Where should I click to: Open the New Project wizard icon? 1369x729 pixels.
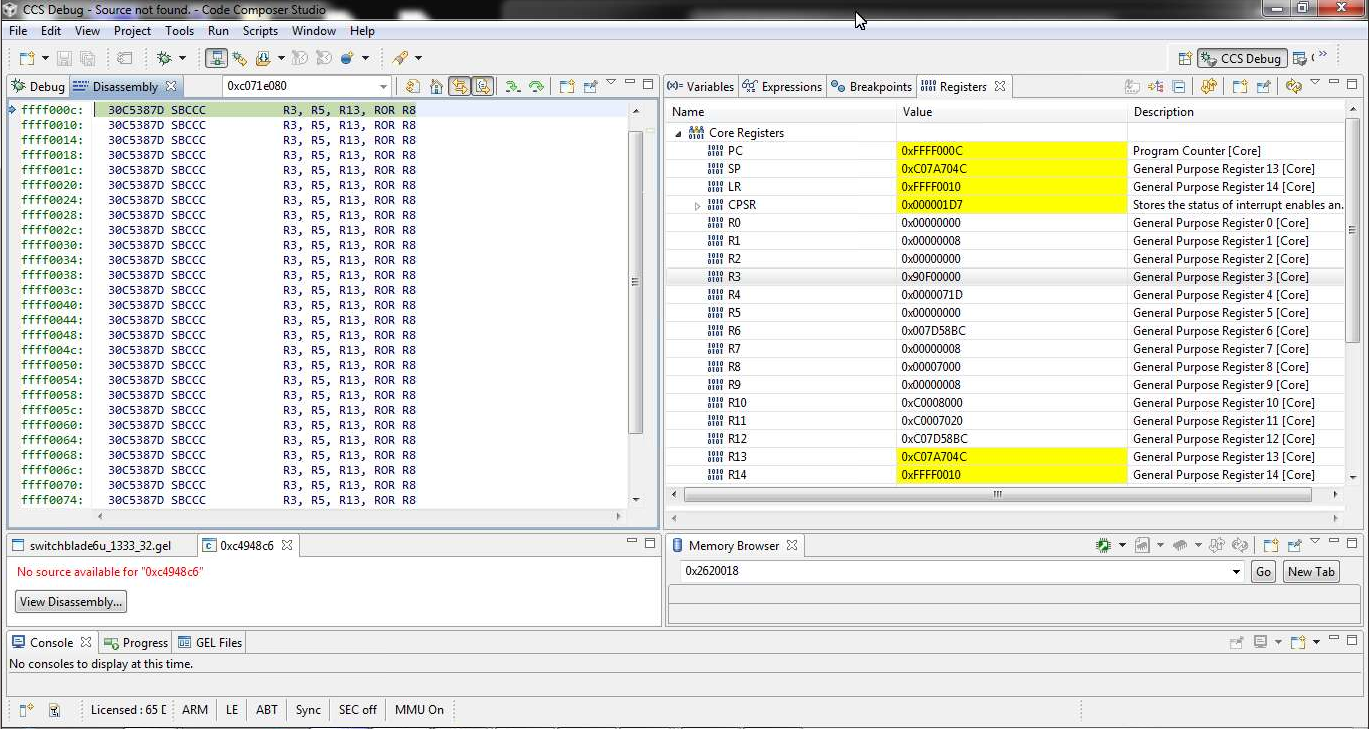(x=25, y=58)
